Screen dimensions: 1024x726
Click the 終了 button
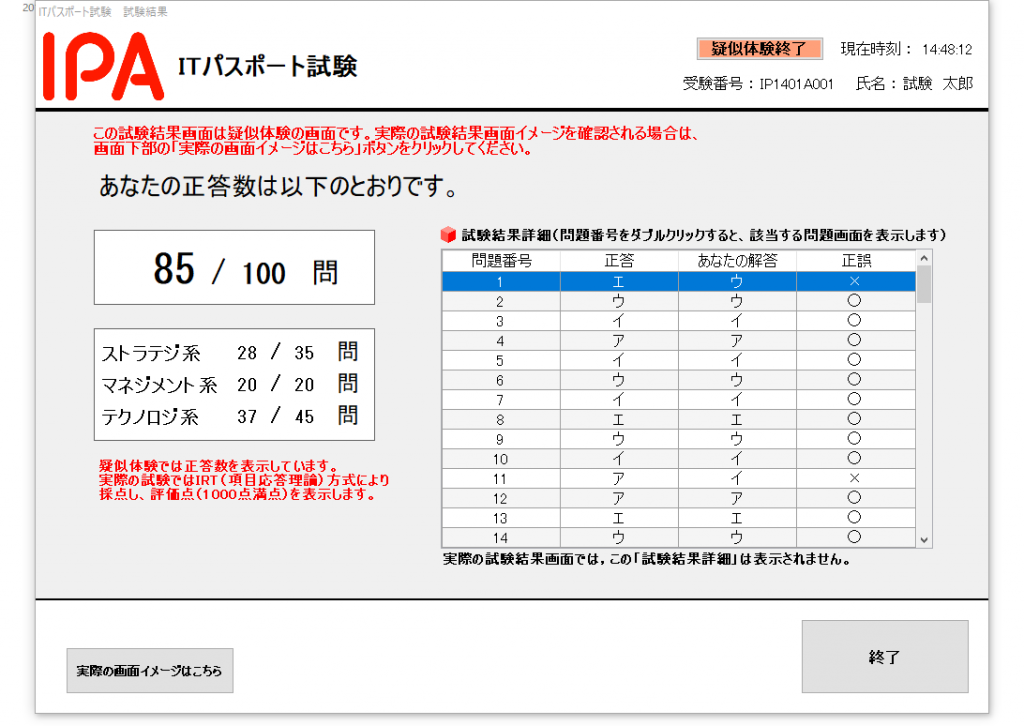click(x=885, y=656)
